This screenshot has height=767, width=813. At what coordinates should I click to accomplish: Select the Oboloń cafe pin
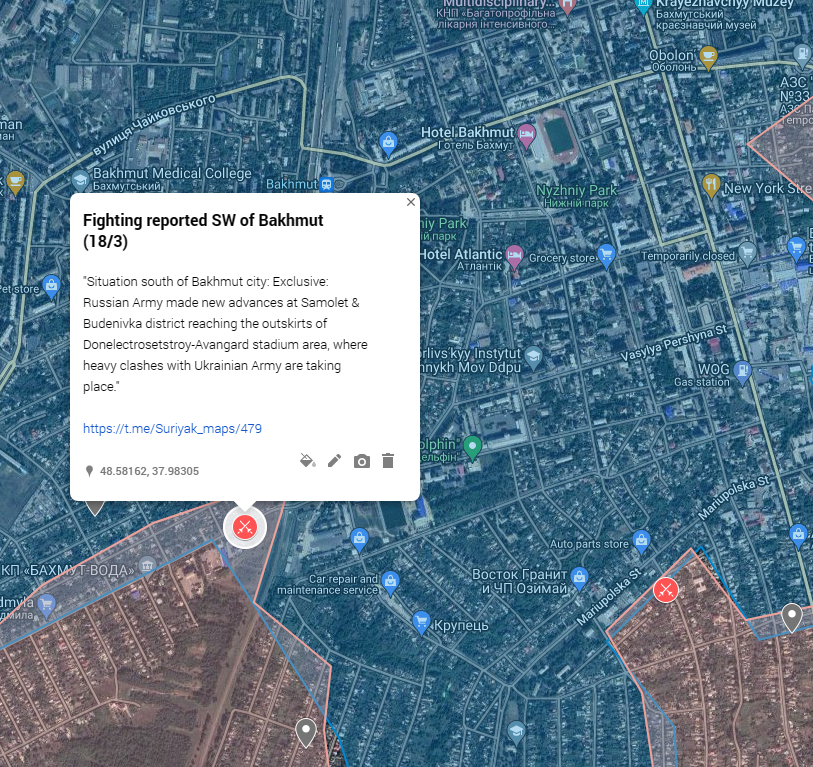point(708,58)
